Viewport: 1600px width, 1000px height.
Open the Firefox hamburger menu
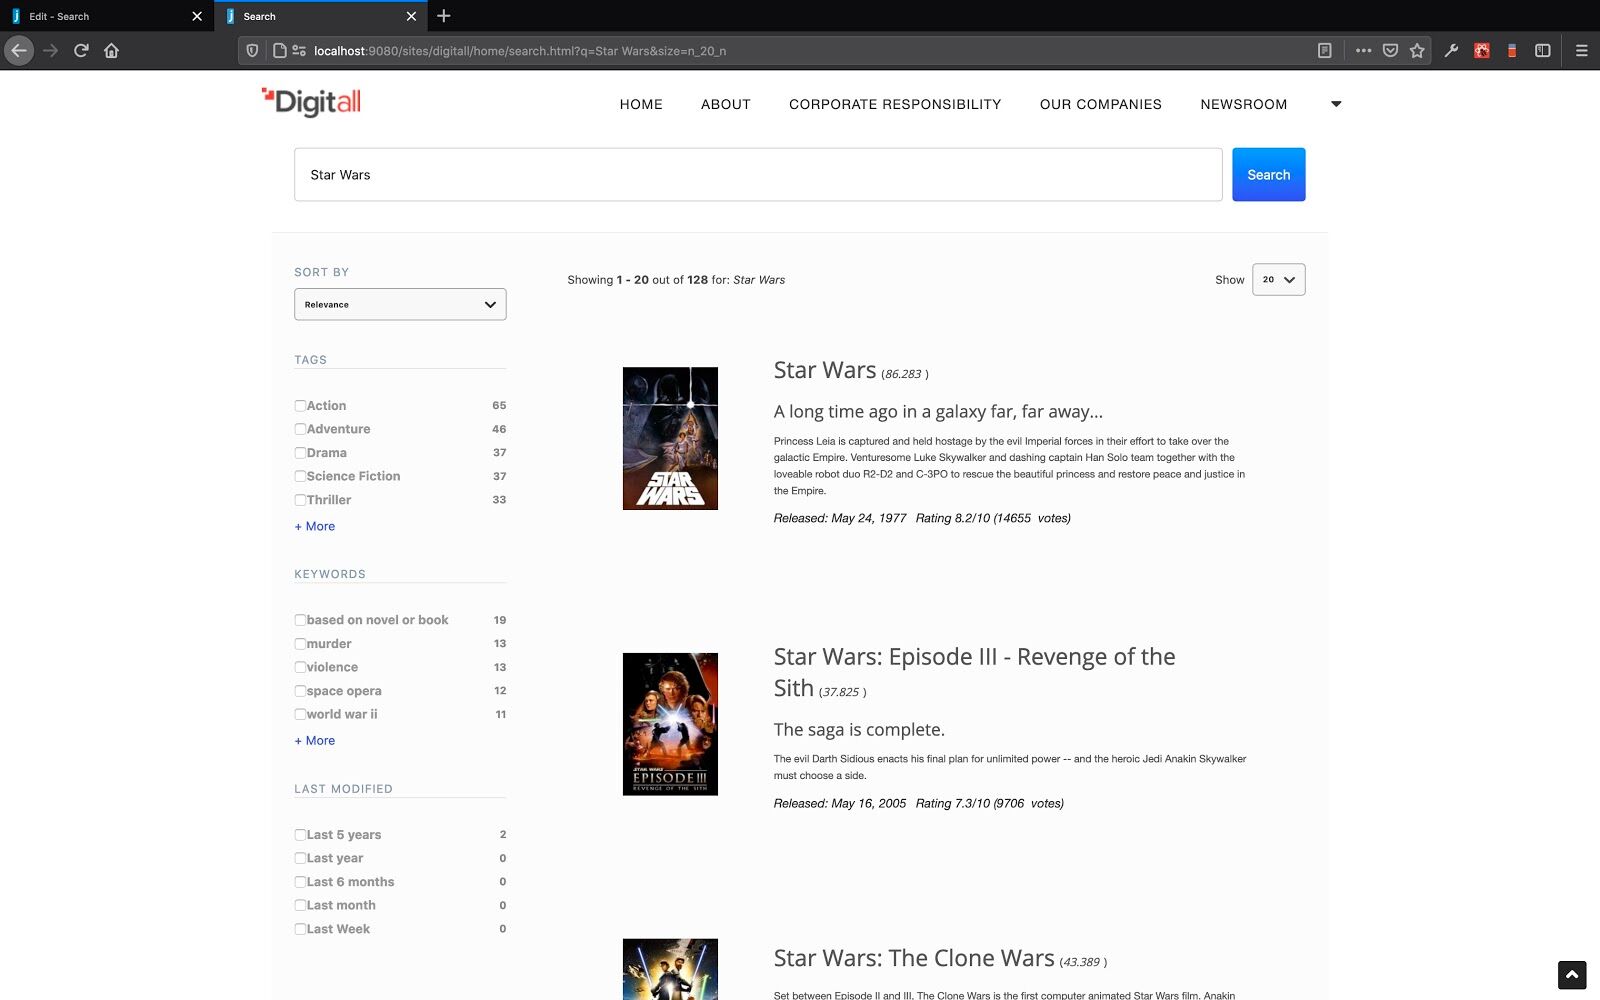1581,50
